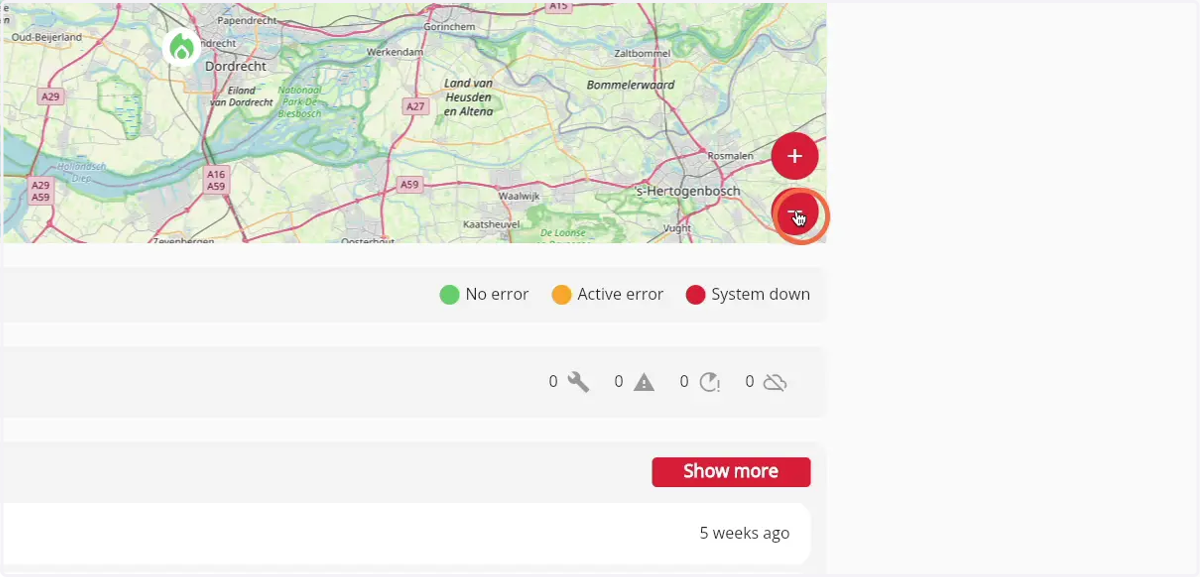Click the Bommelerwaard label on the map
The width and height of the screenshot is (1200, 577).
coord(631,85)
